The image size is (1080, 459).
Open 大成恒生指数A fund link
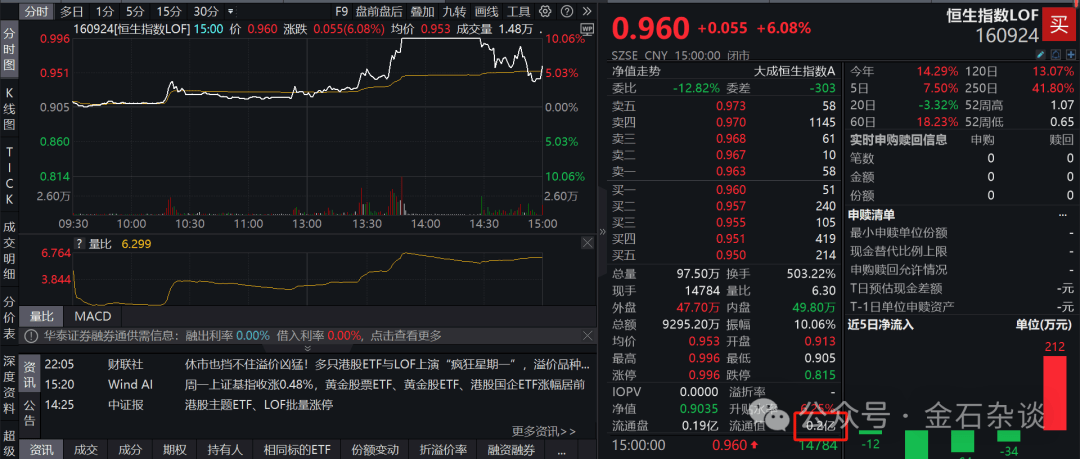coord(794,70)
